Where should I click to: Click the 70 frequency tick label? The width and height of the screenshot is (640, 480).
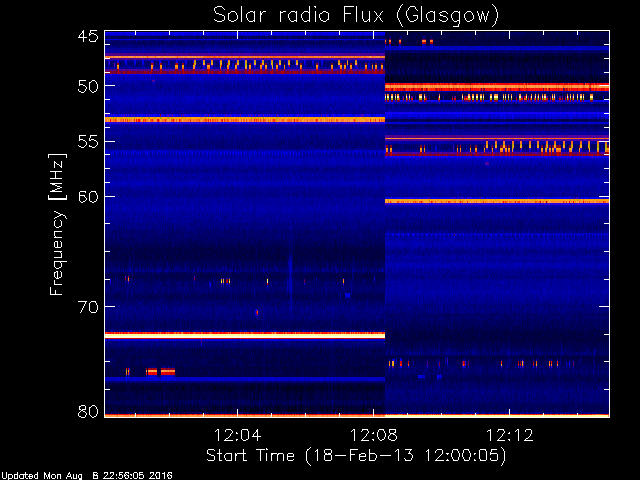[88, 307]
